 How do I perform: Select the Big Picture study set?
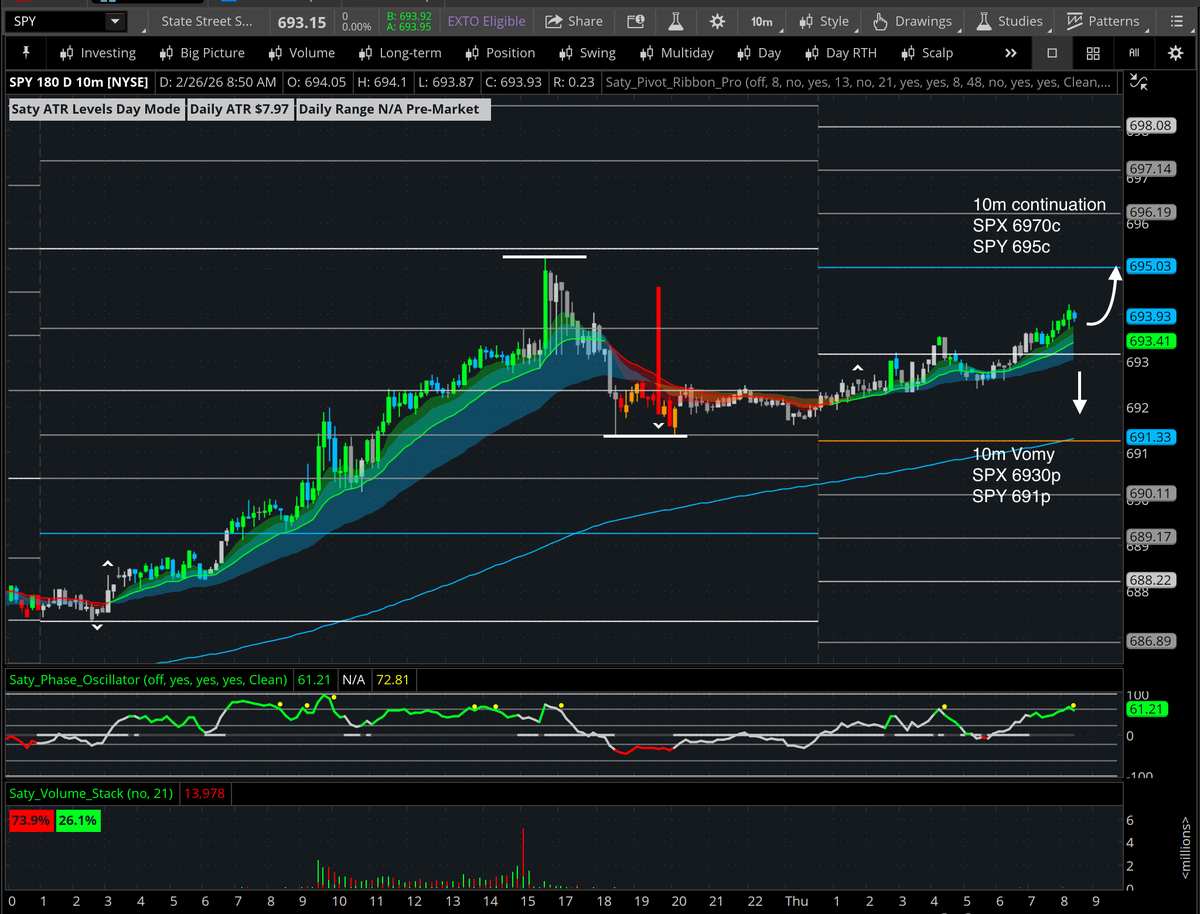coord(202,53)
